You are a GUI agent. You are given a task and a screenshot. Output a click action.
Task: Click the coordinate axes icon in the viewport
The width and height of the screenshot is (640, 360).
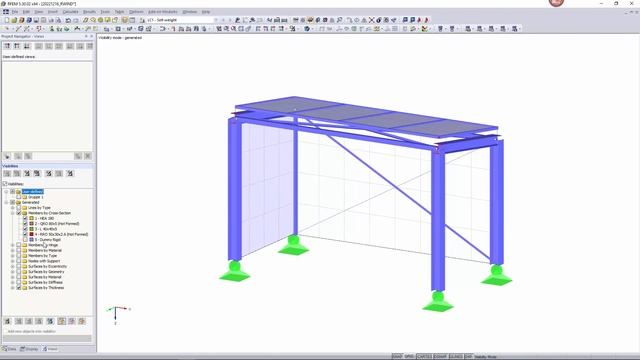point(117,315)
